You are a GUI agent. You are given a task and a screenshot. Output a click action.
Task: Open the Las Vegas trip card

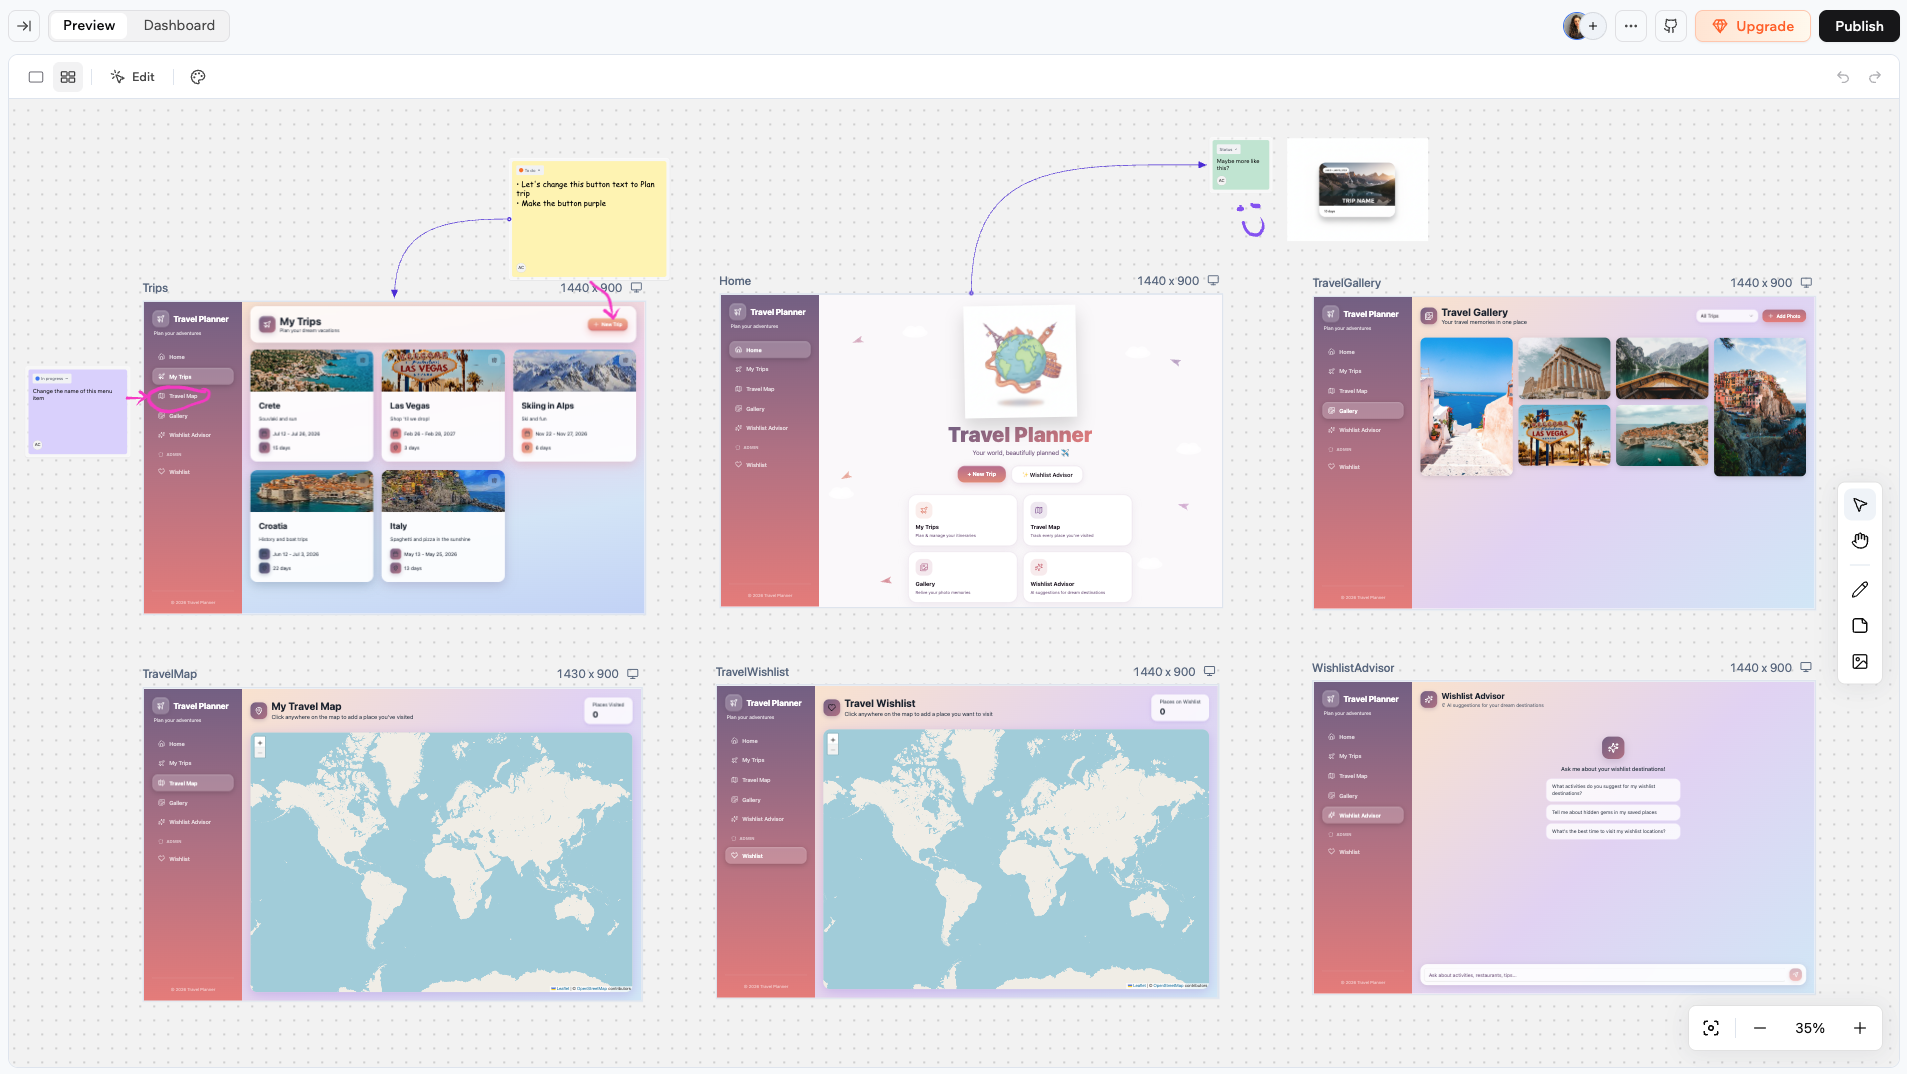point(443,404)
